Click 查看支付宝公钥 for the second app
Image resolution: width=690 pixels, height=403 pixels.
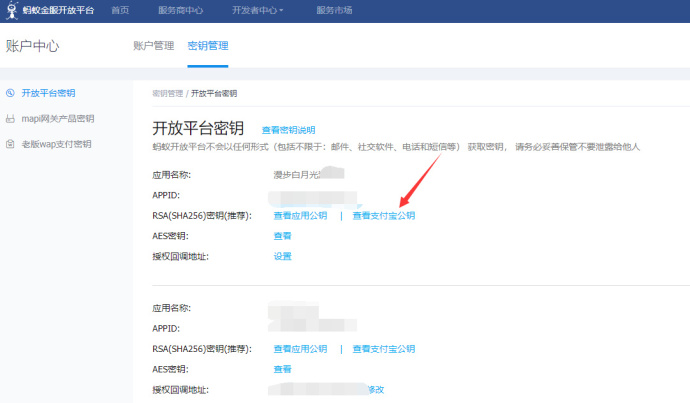[384, 349]
